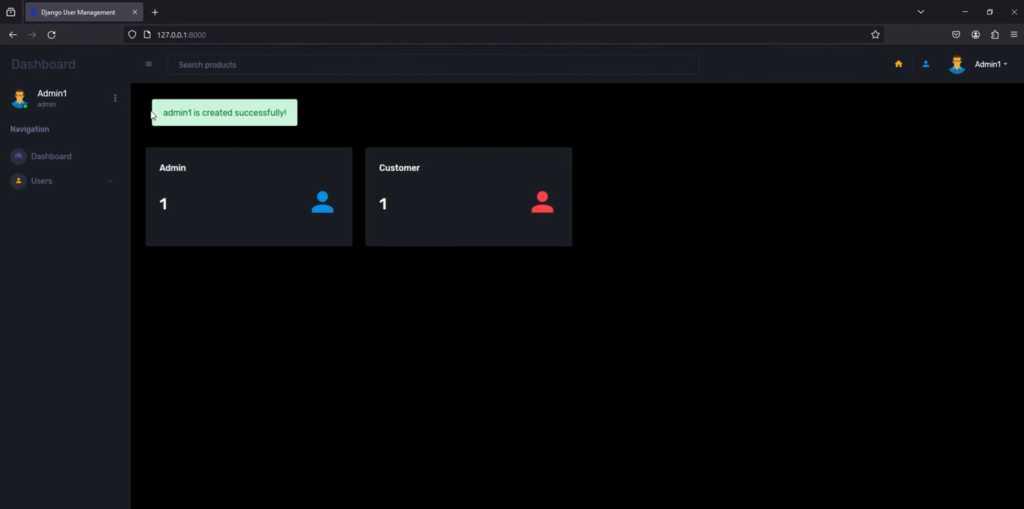Click the blue person icon on Admin card
This screenshot has width=1024, height=509.
pyautogui.click(x=323, y=202)
